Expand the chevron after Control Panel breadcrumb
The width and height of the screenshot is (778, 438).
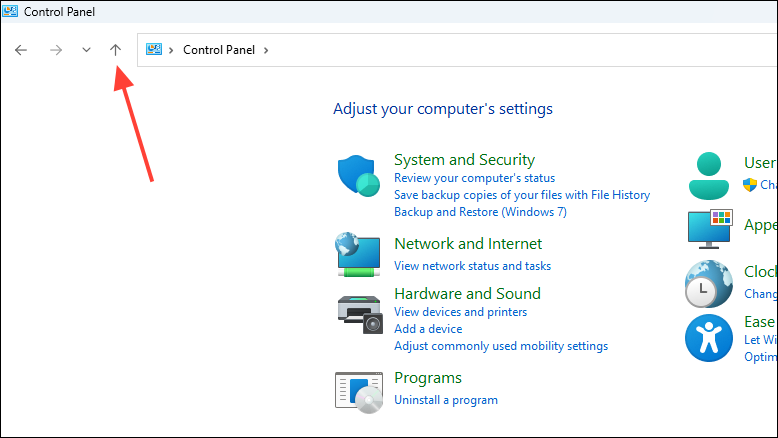(266, 50)
